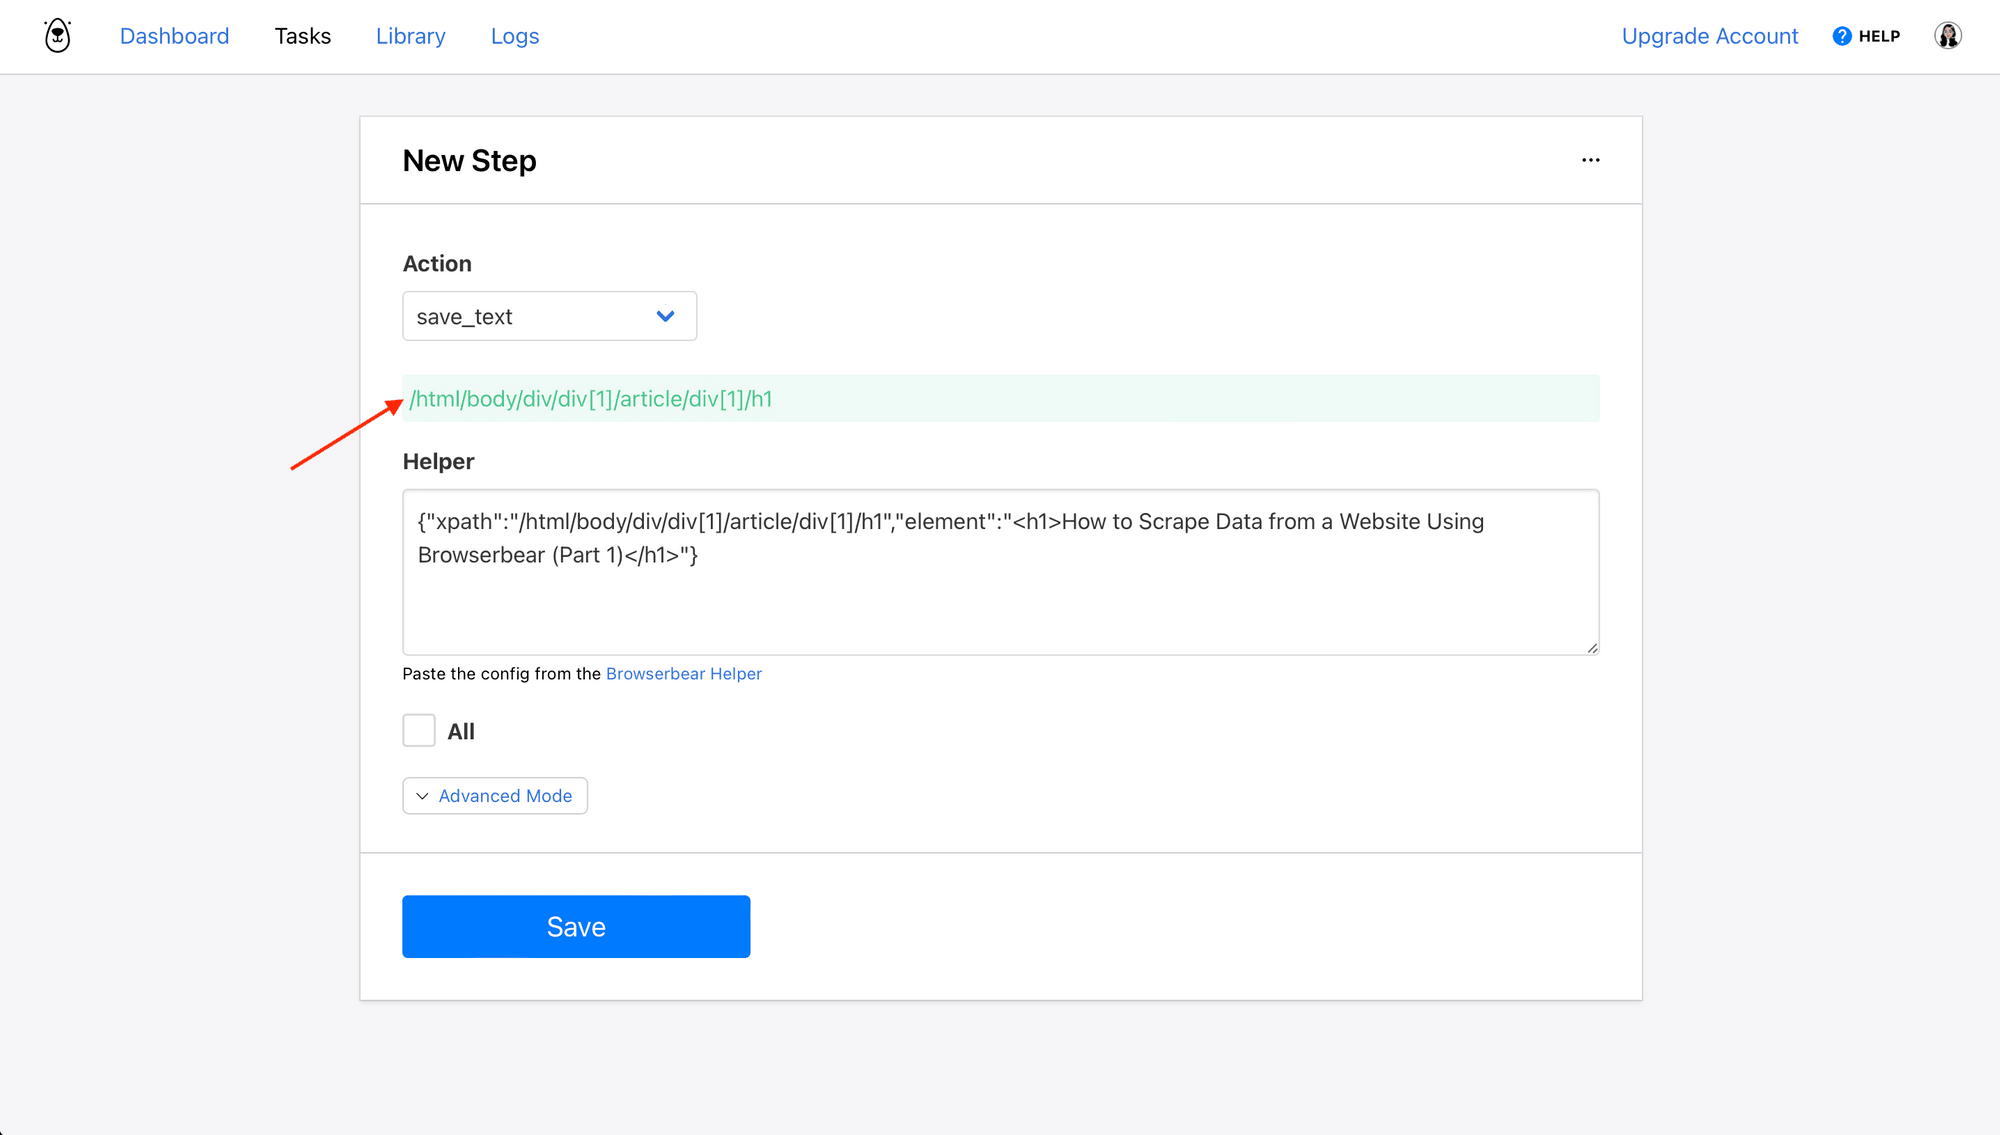Click the Browserbear bear logo
This screenshot has height=1135, width=2000.
tap(57, 35)
